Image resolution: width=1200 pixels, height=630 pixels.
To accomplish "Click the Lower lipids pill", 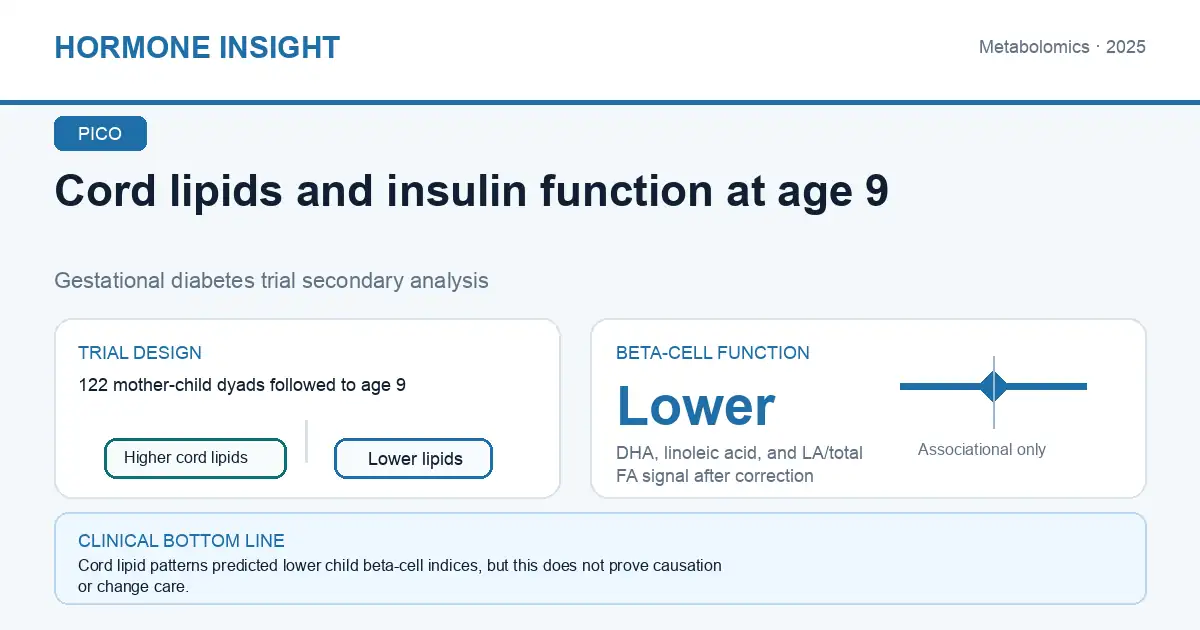I will click(413, 459).
